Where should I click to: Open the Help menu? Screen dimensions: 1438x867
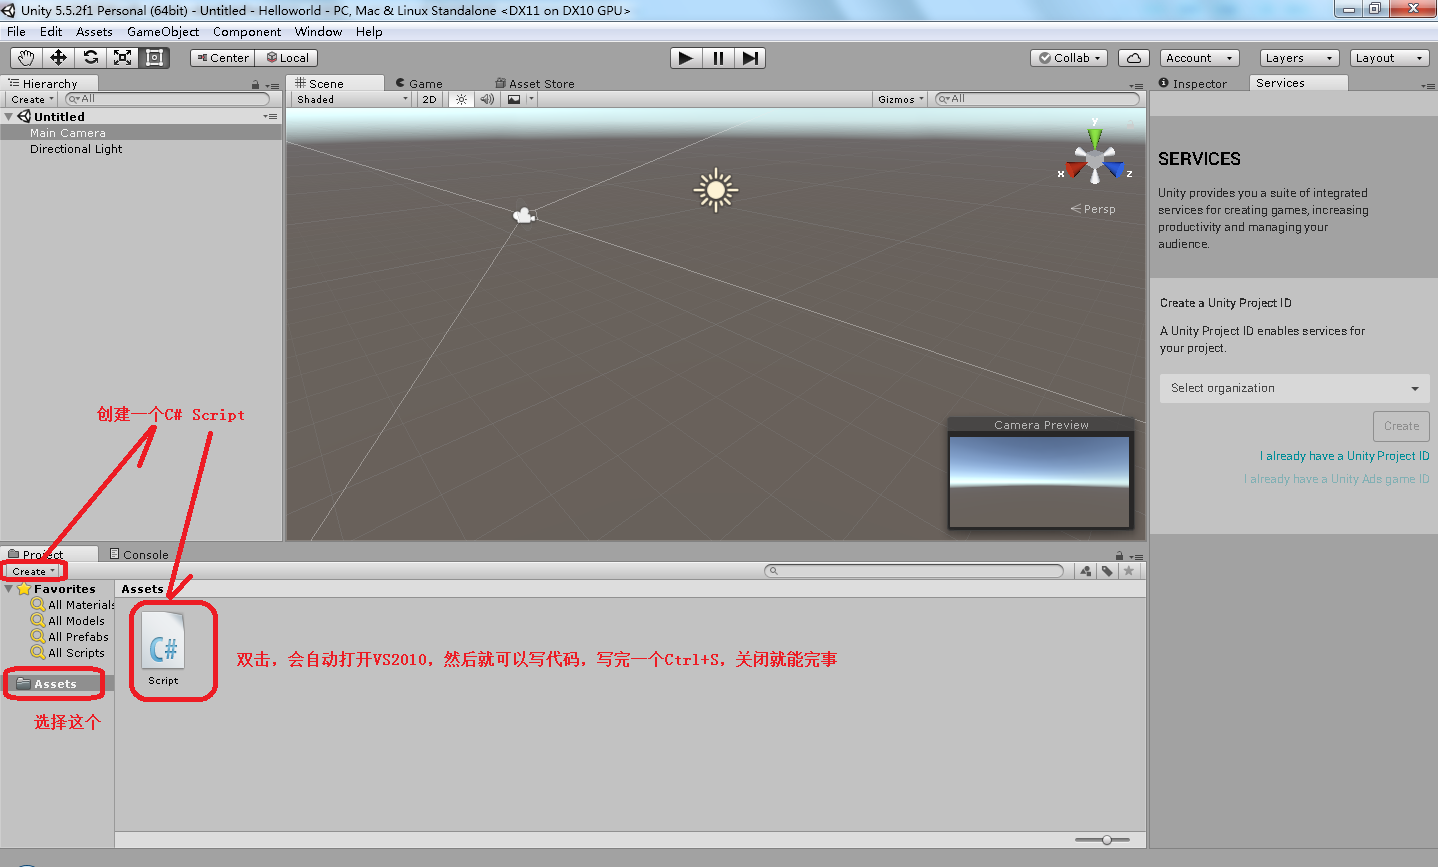point(369,32)
